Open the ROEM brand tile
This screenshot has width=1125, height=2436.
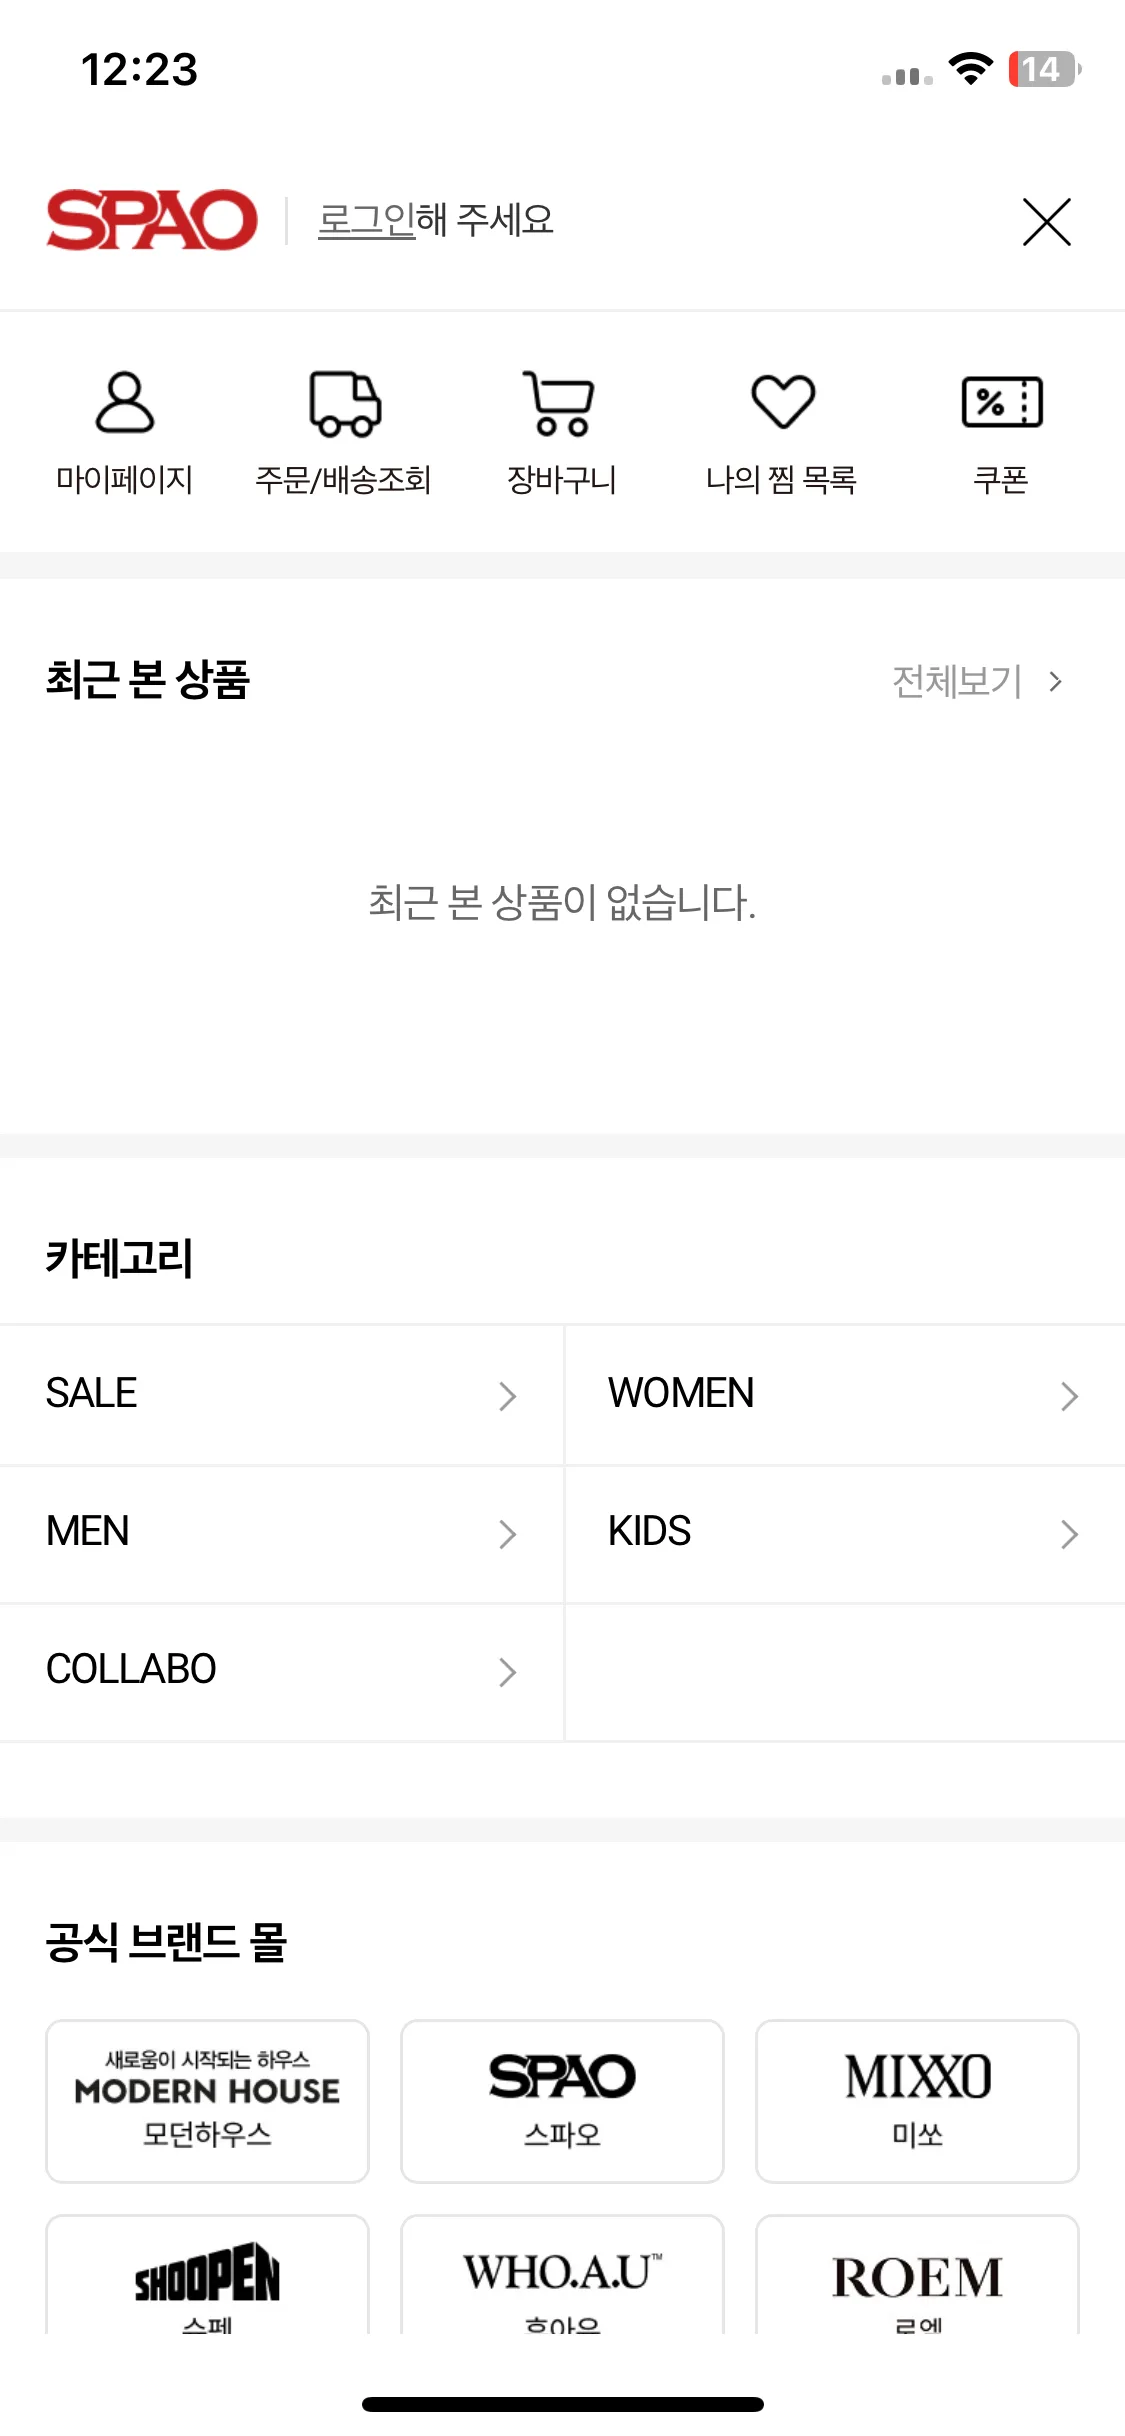coord(917,2276)
